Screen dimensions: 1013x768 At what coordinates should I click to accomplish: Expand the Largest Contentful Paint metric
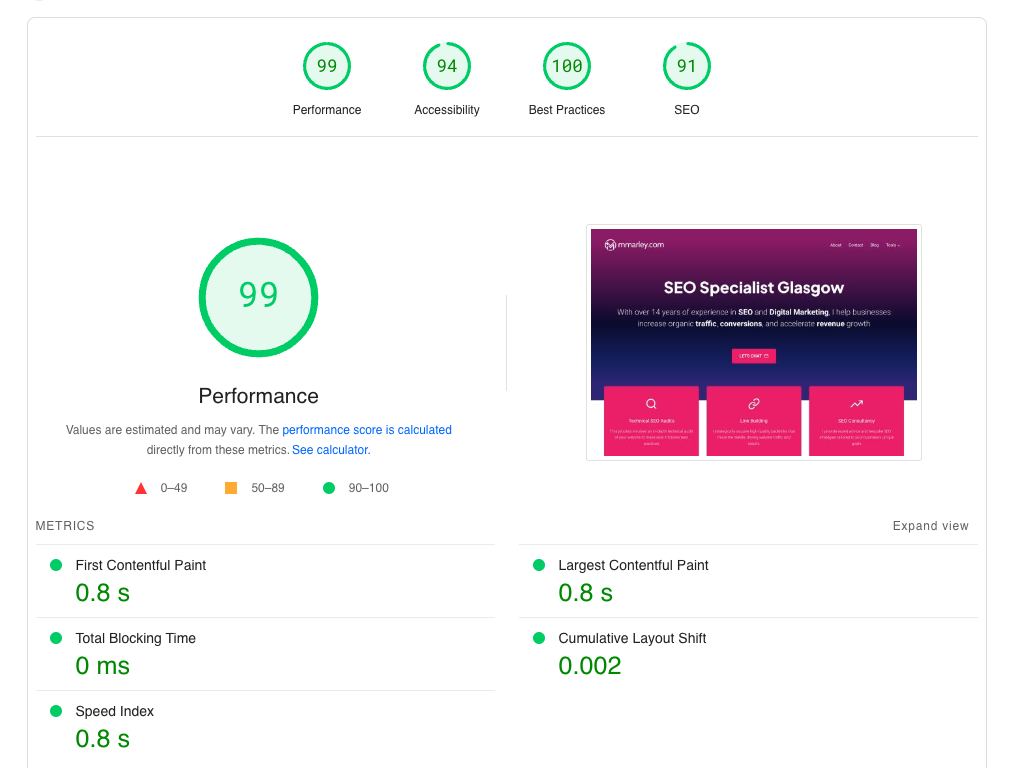tap(633, 565)
